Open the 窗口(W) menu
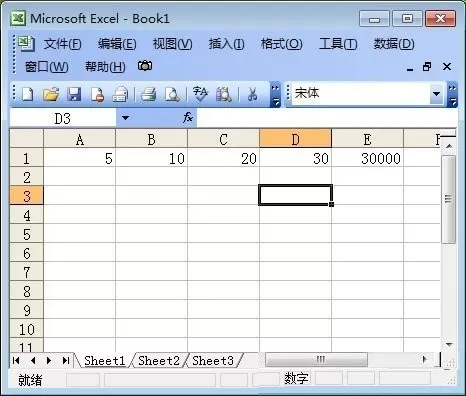 point(47,67)
